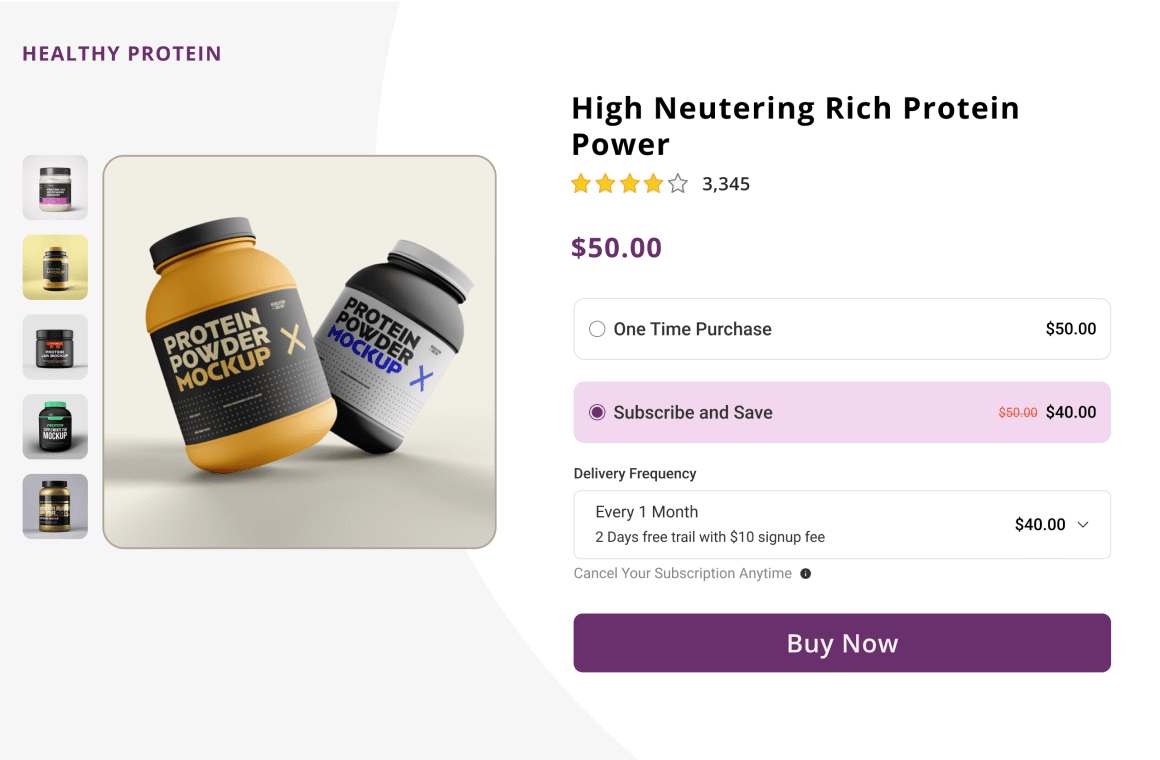Open frequency choices with 2 days free trial
This screenshot has height=760, width=1160.
tap(842, 524)
